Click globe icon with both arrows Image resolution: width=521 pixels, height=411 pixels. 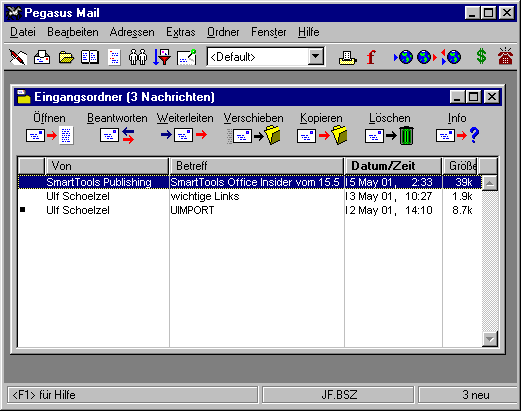[x=451, y=57]
